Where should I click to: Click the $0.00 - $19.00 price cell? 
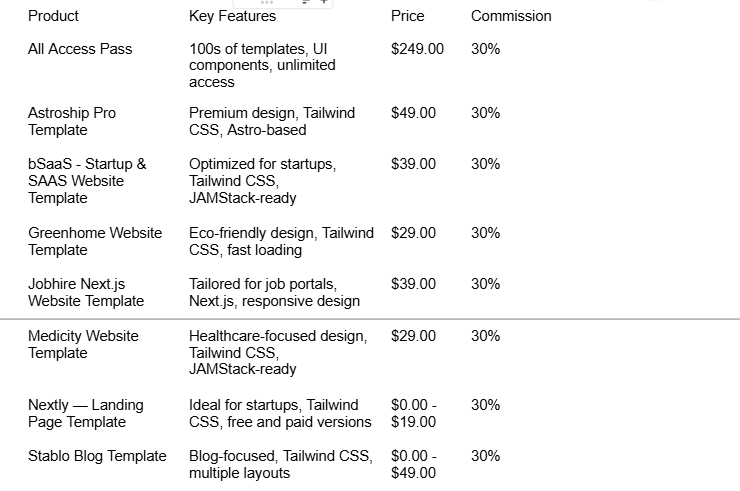click(x=414, y=413)
